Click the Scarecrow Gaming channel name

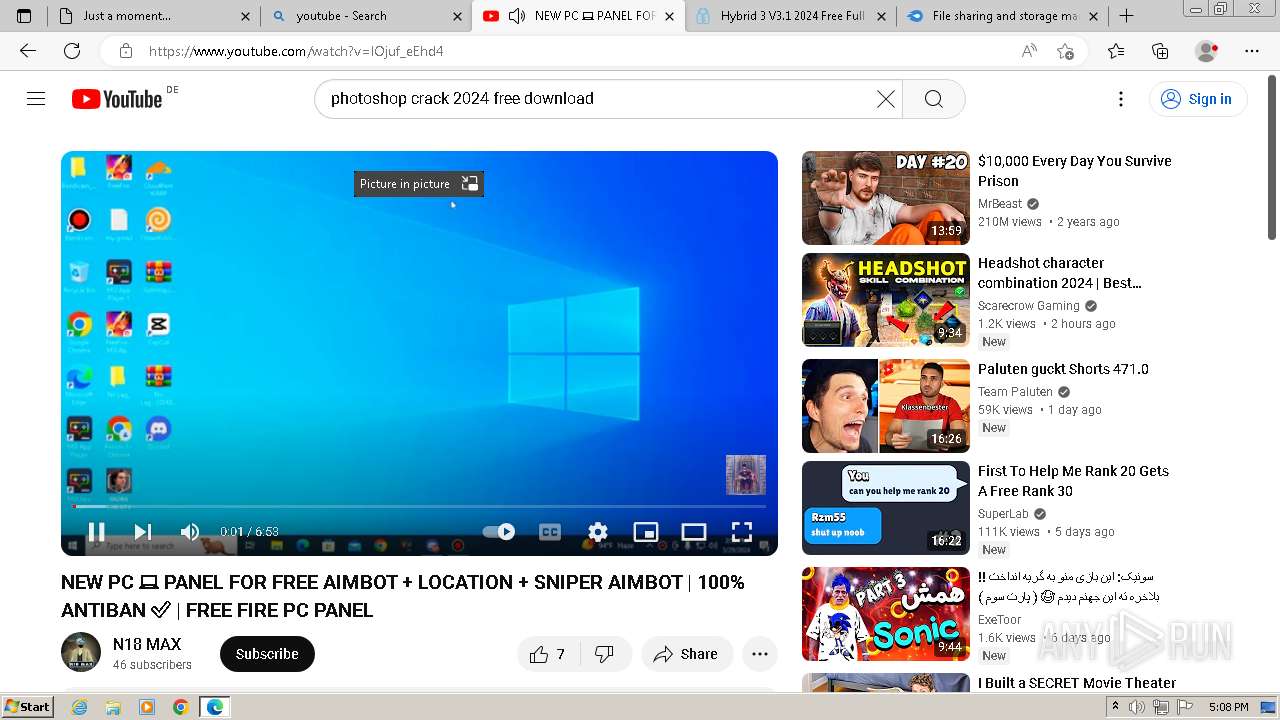tap(1029, 306)
